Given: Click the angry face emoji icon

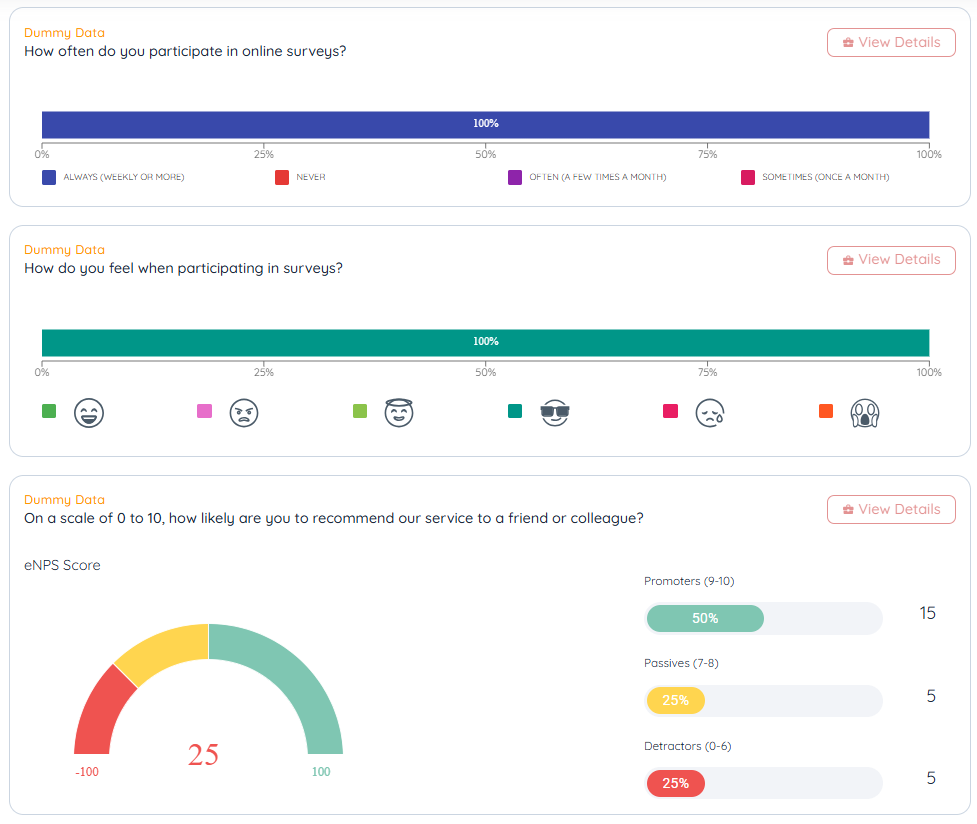Looking at the screenshot, I should 244,412.
